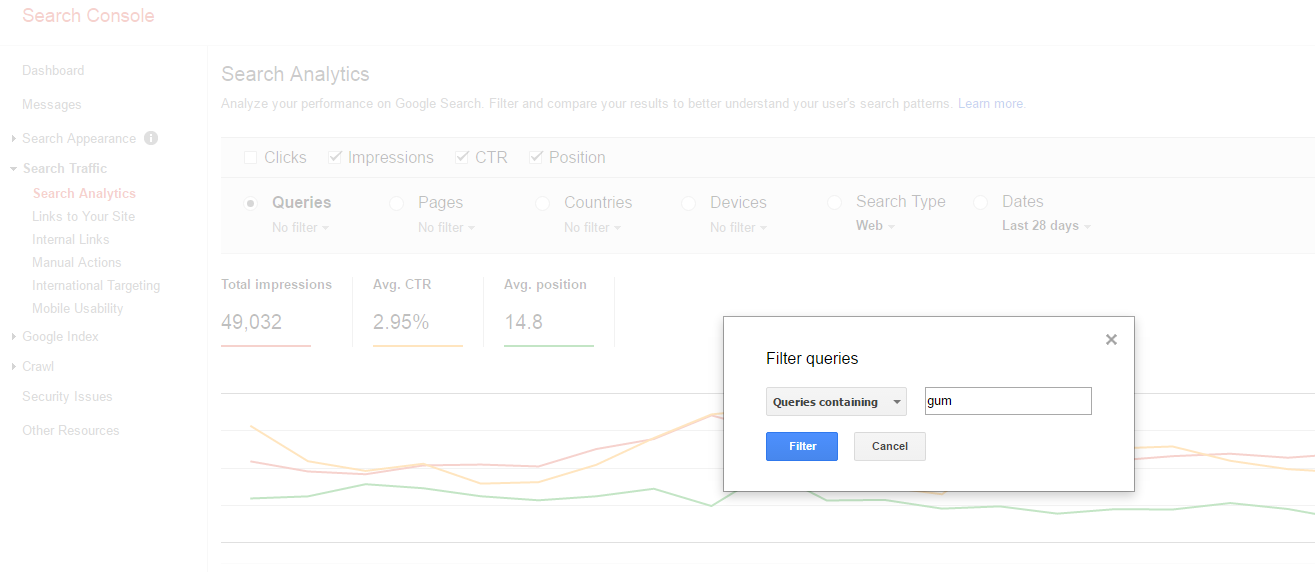Open Search Analytics in the sidebar

(x=84, y=194)
